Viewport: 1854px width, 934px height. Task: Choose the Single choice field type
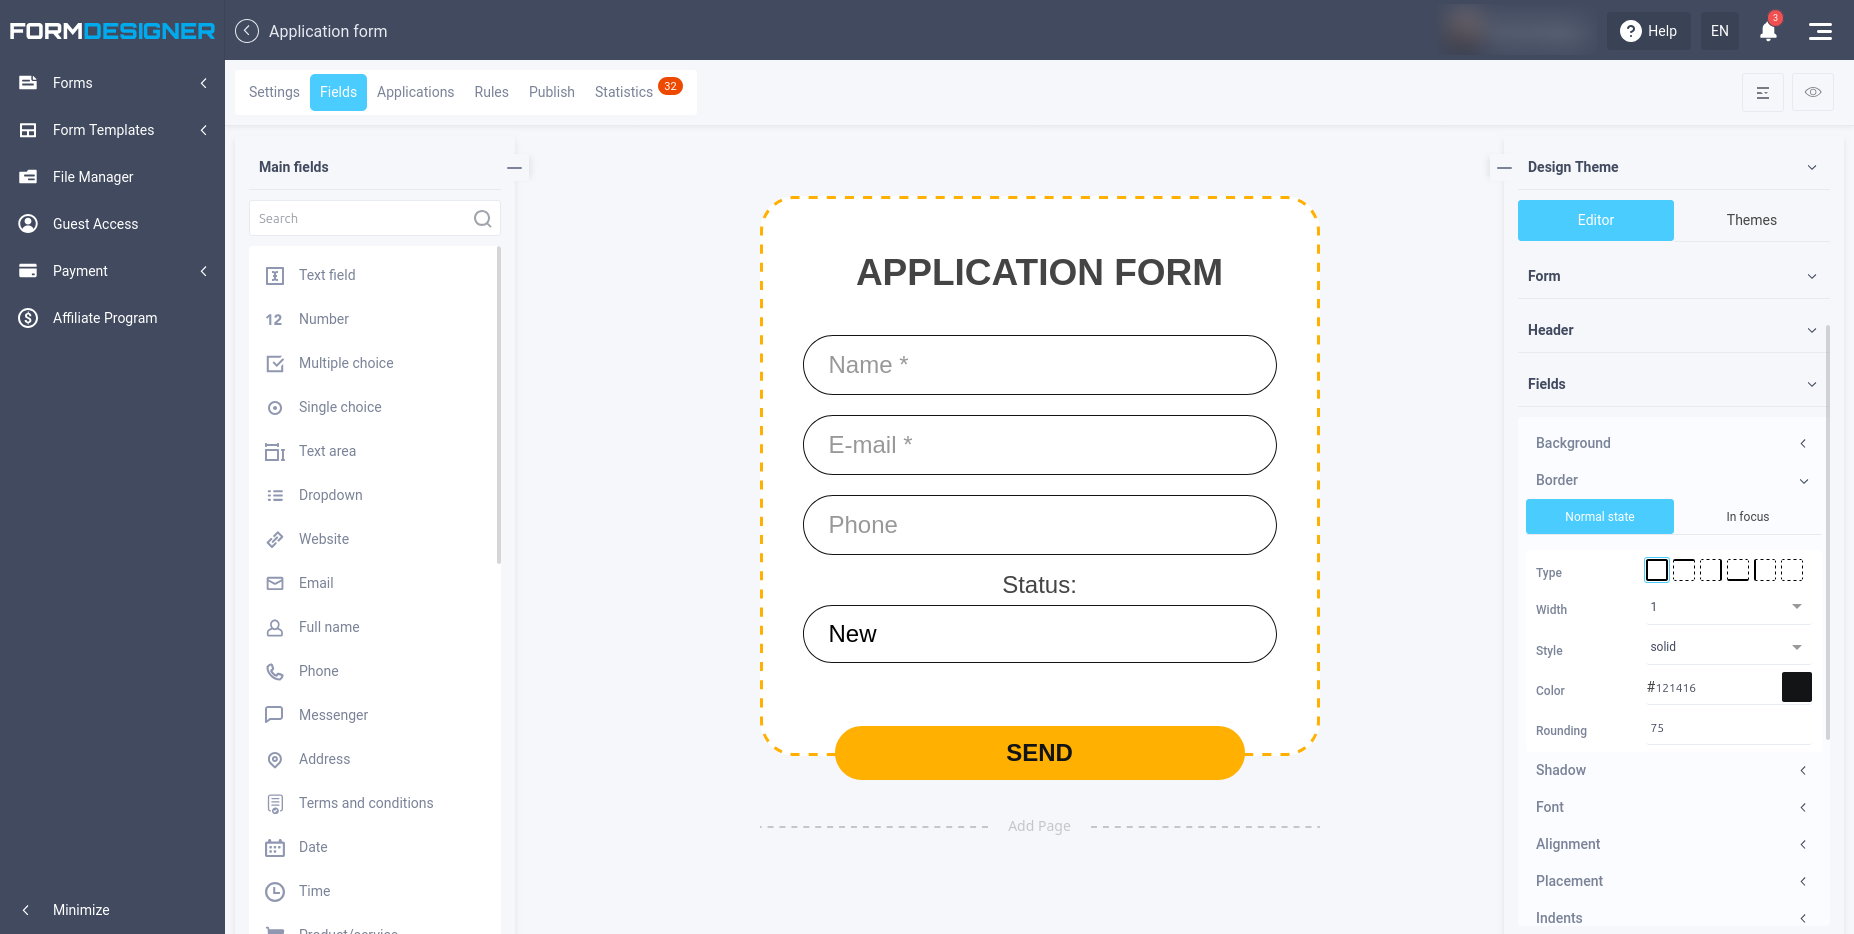pyautogui.click(x=339, y=407)
